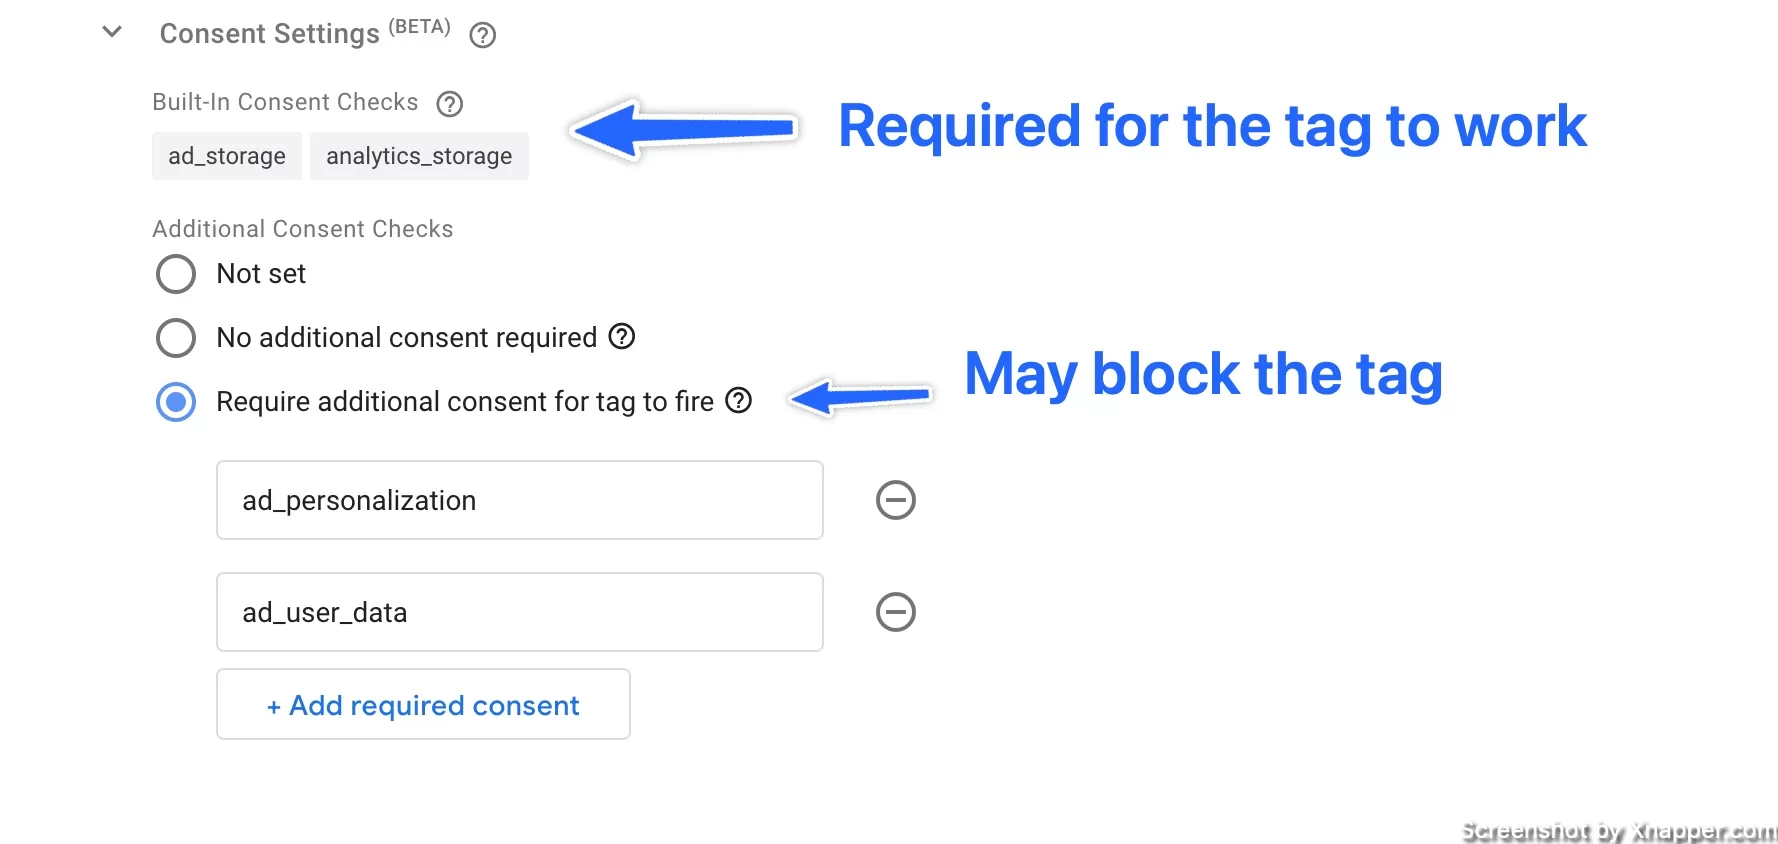Screen dimensions: 1778x844
Task: Click blue arrow pointing at built-in consent chips
Action: [684, 129]
